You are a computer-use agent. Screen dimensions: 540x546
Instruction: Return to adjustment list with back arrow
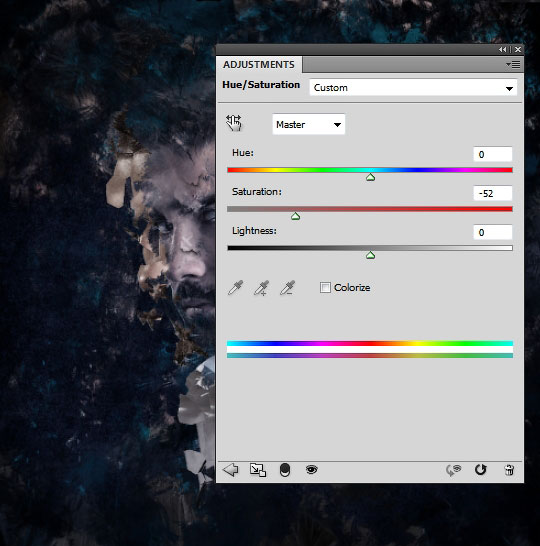[230, 470]
